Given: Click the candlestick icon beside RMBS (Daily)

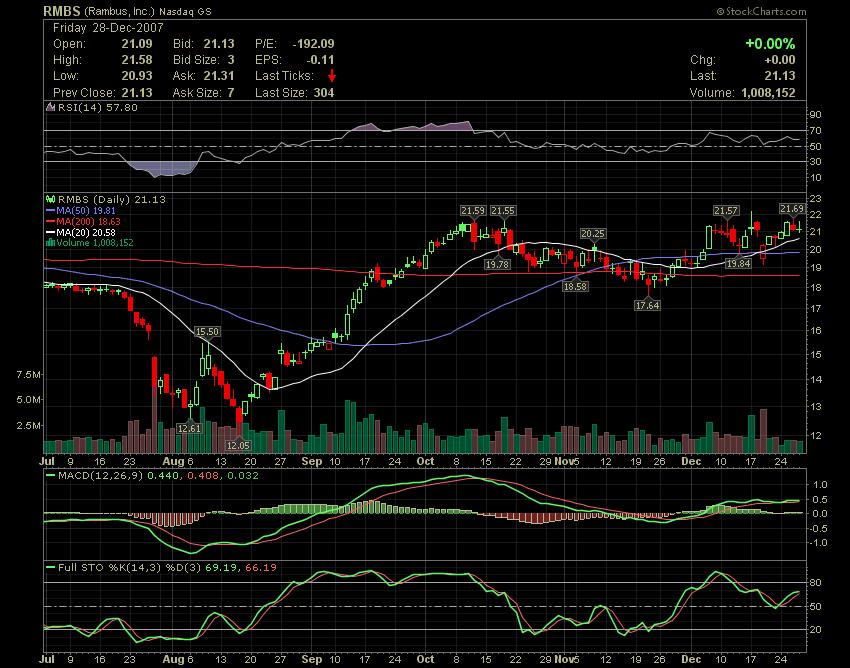Looking at the screenshot, I should pos(51,199).
